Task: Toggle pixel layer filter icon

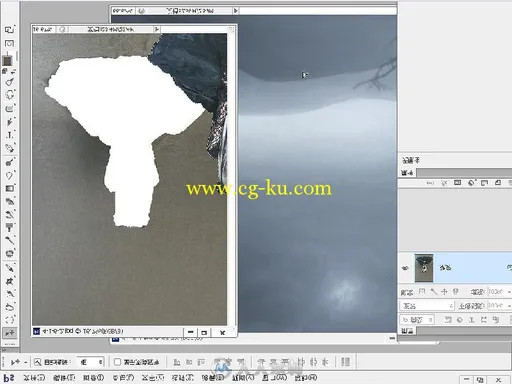Action: pos(448,320)
